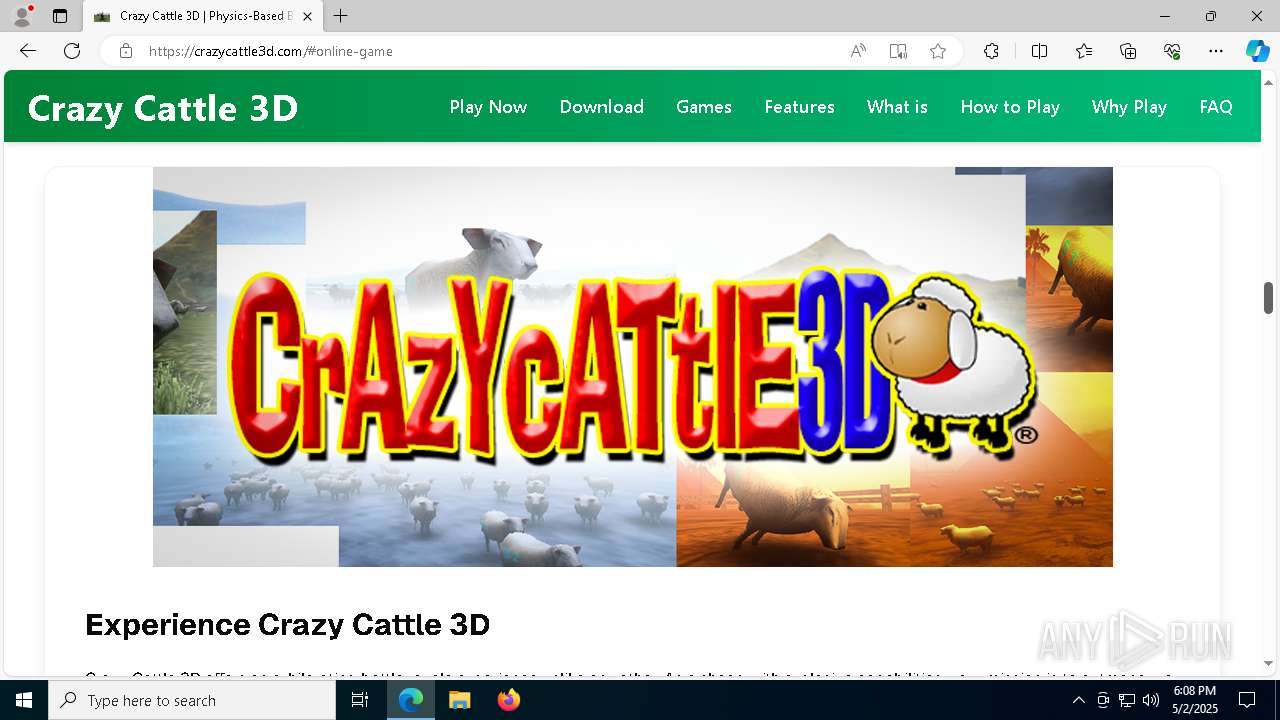
Task: Open Task View on the taskbar
Action: point(361,700)
